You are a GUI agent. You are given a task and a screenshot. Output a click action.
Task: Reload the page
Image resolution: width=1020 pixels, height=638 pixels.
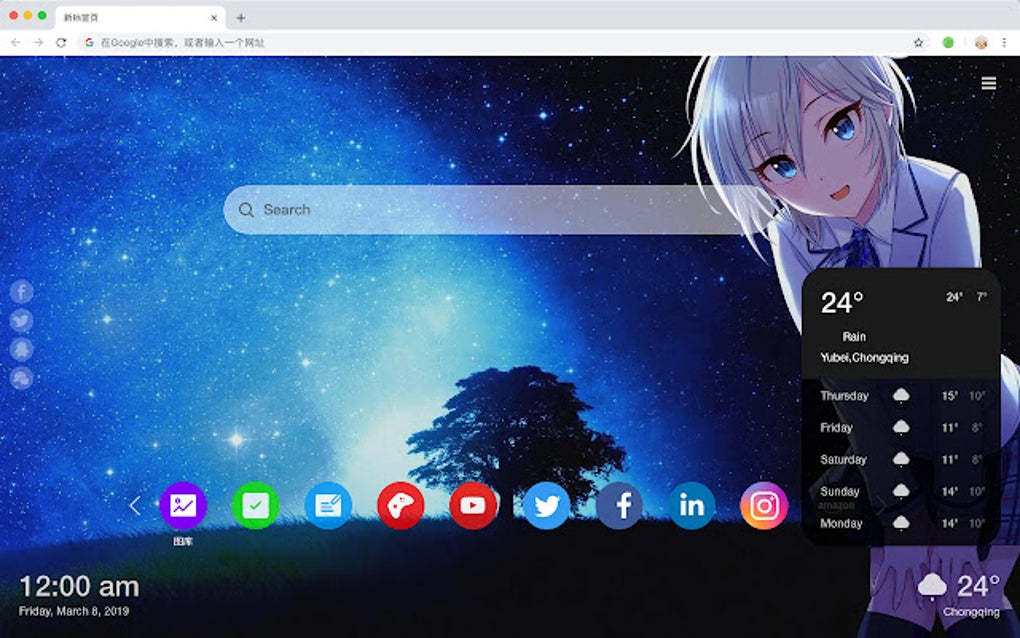pyautogui.click(x=61, y=42)
